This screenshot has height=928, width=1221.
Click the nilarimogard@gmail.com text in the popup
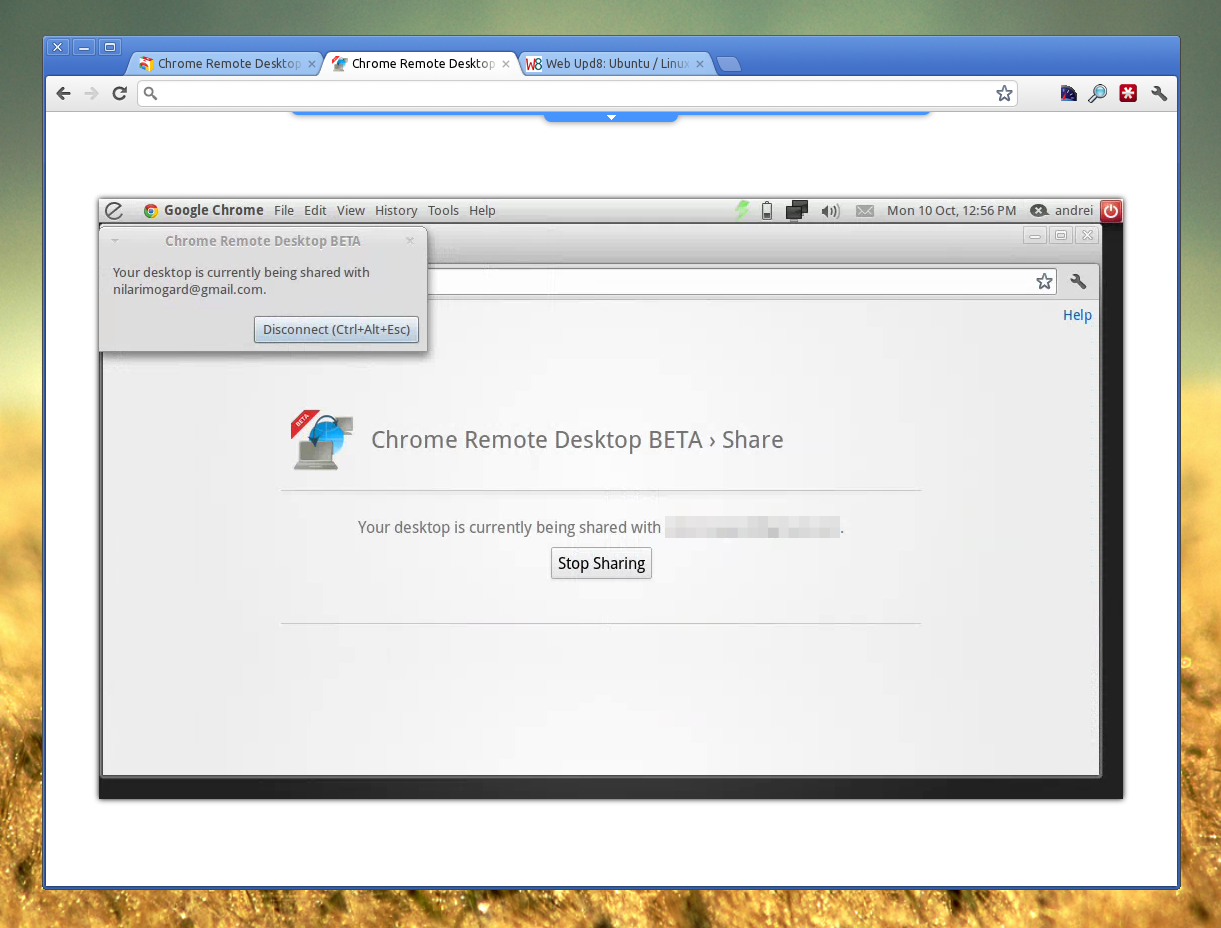(188, 290)
